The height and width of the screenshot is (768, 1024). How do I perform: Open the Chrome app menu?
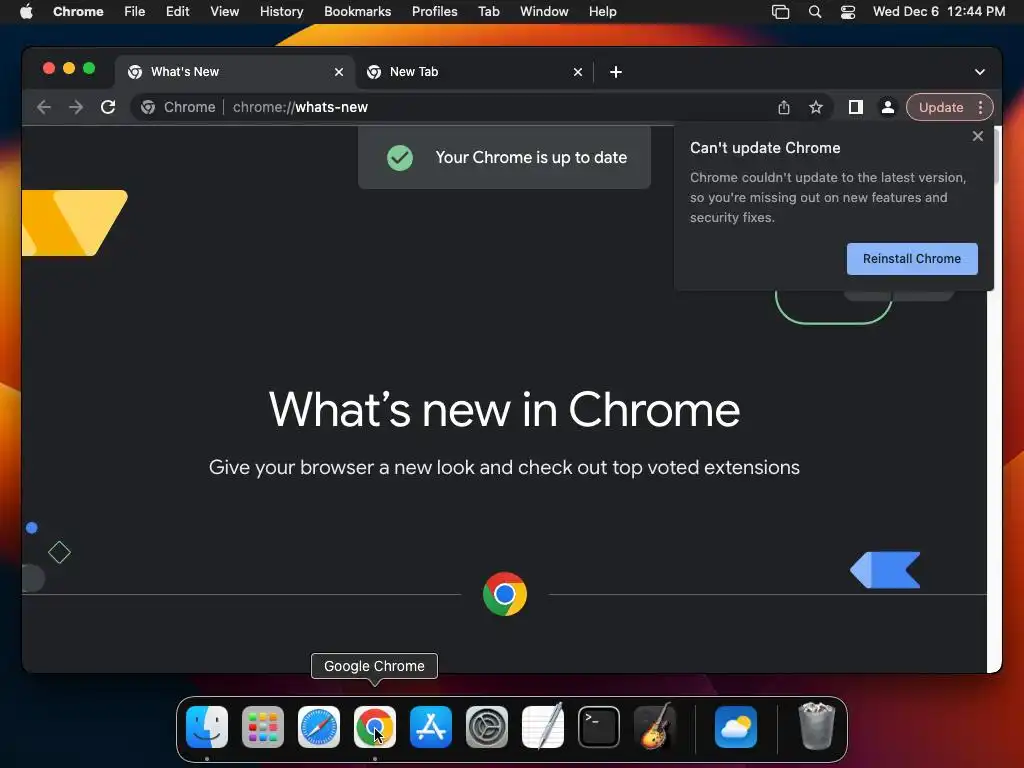(x=78, y=11)
